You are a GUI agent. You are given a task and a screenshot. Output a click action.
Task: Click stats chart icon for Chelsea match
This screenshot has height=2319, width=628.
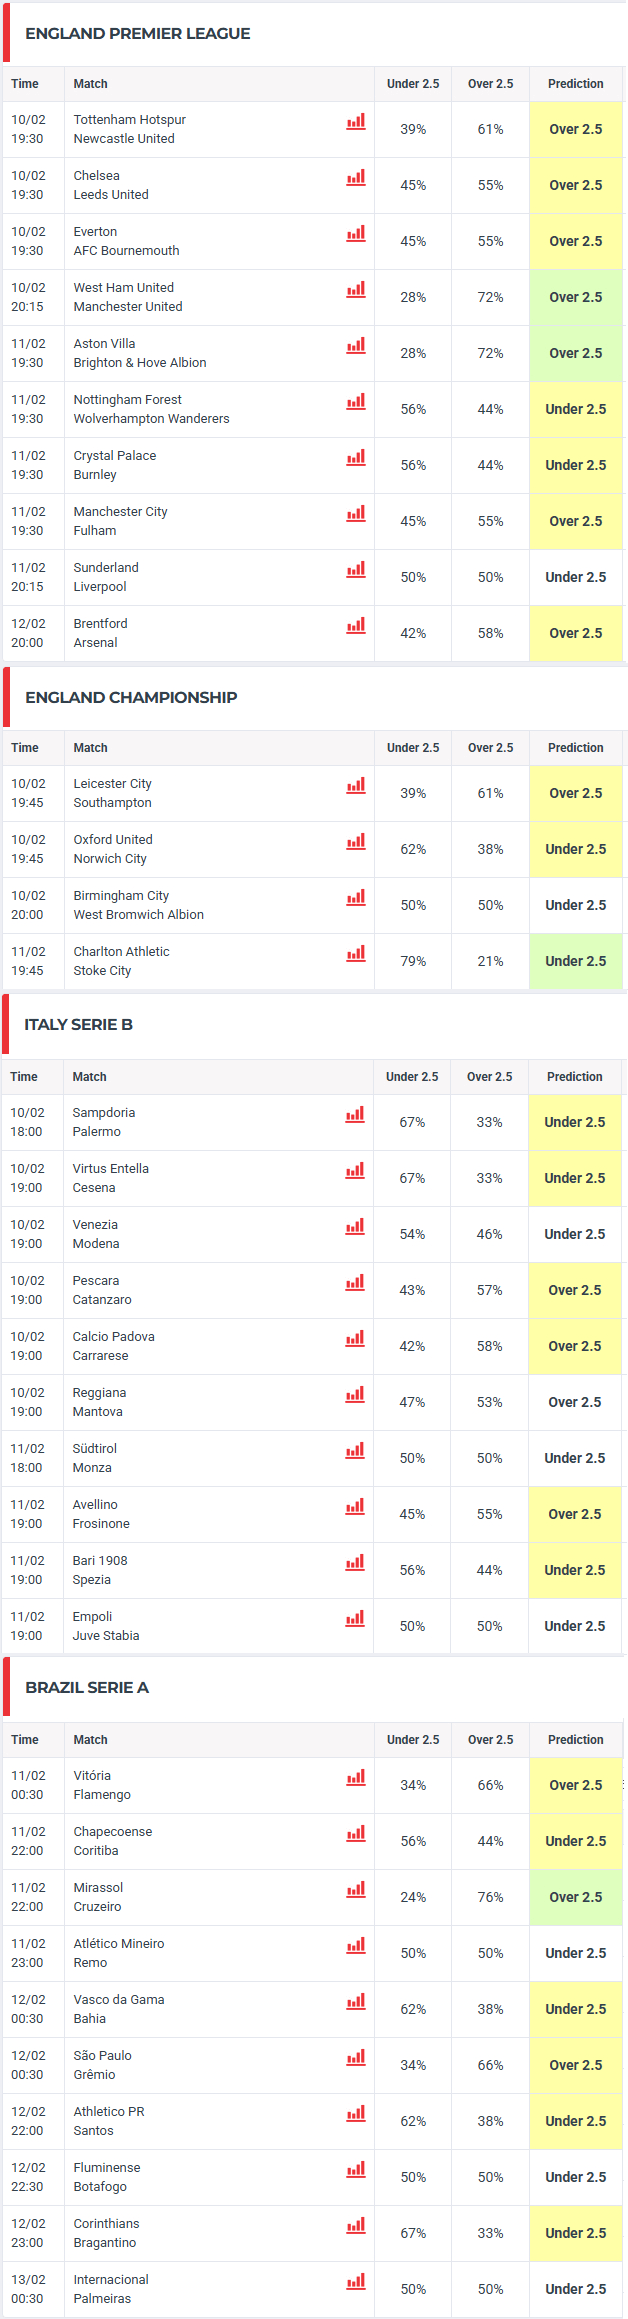click(x=356, y=177)
